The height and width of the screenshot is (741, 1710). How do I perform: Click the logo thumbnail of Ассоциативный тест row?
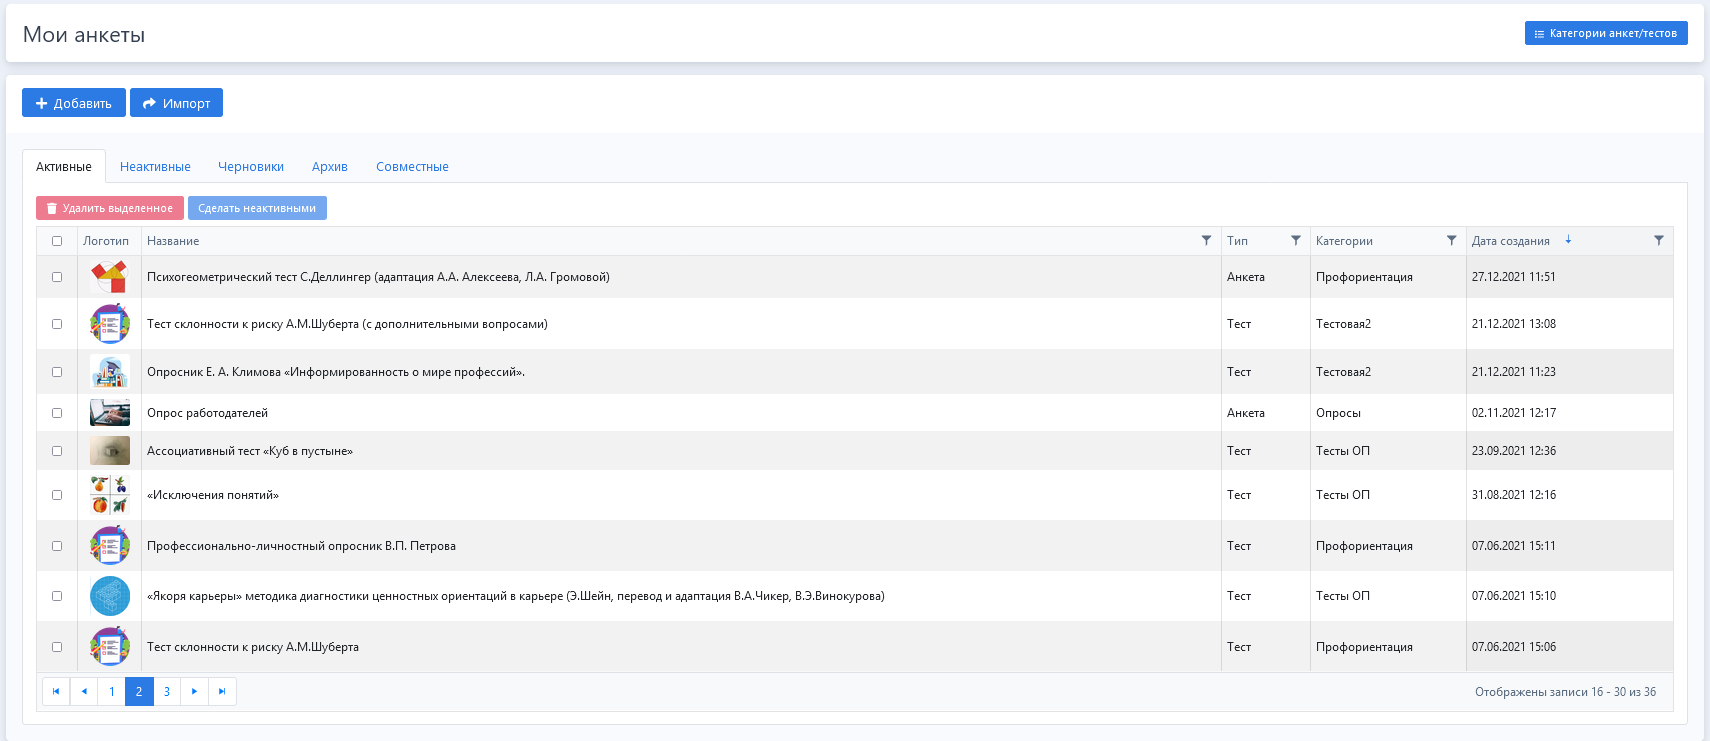[110, 451]
